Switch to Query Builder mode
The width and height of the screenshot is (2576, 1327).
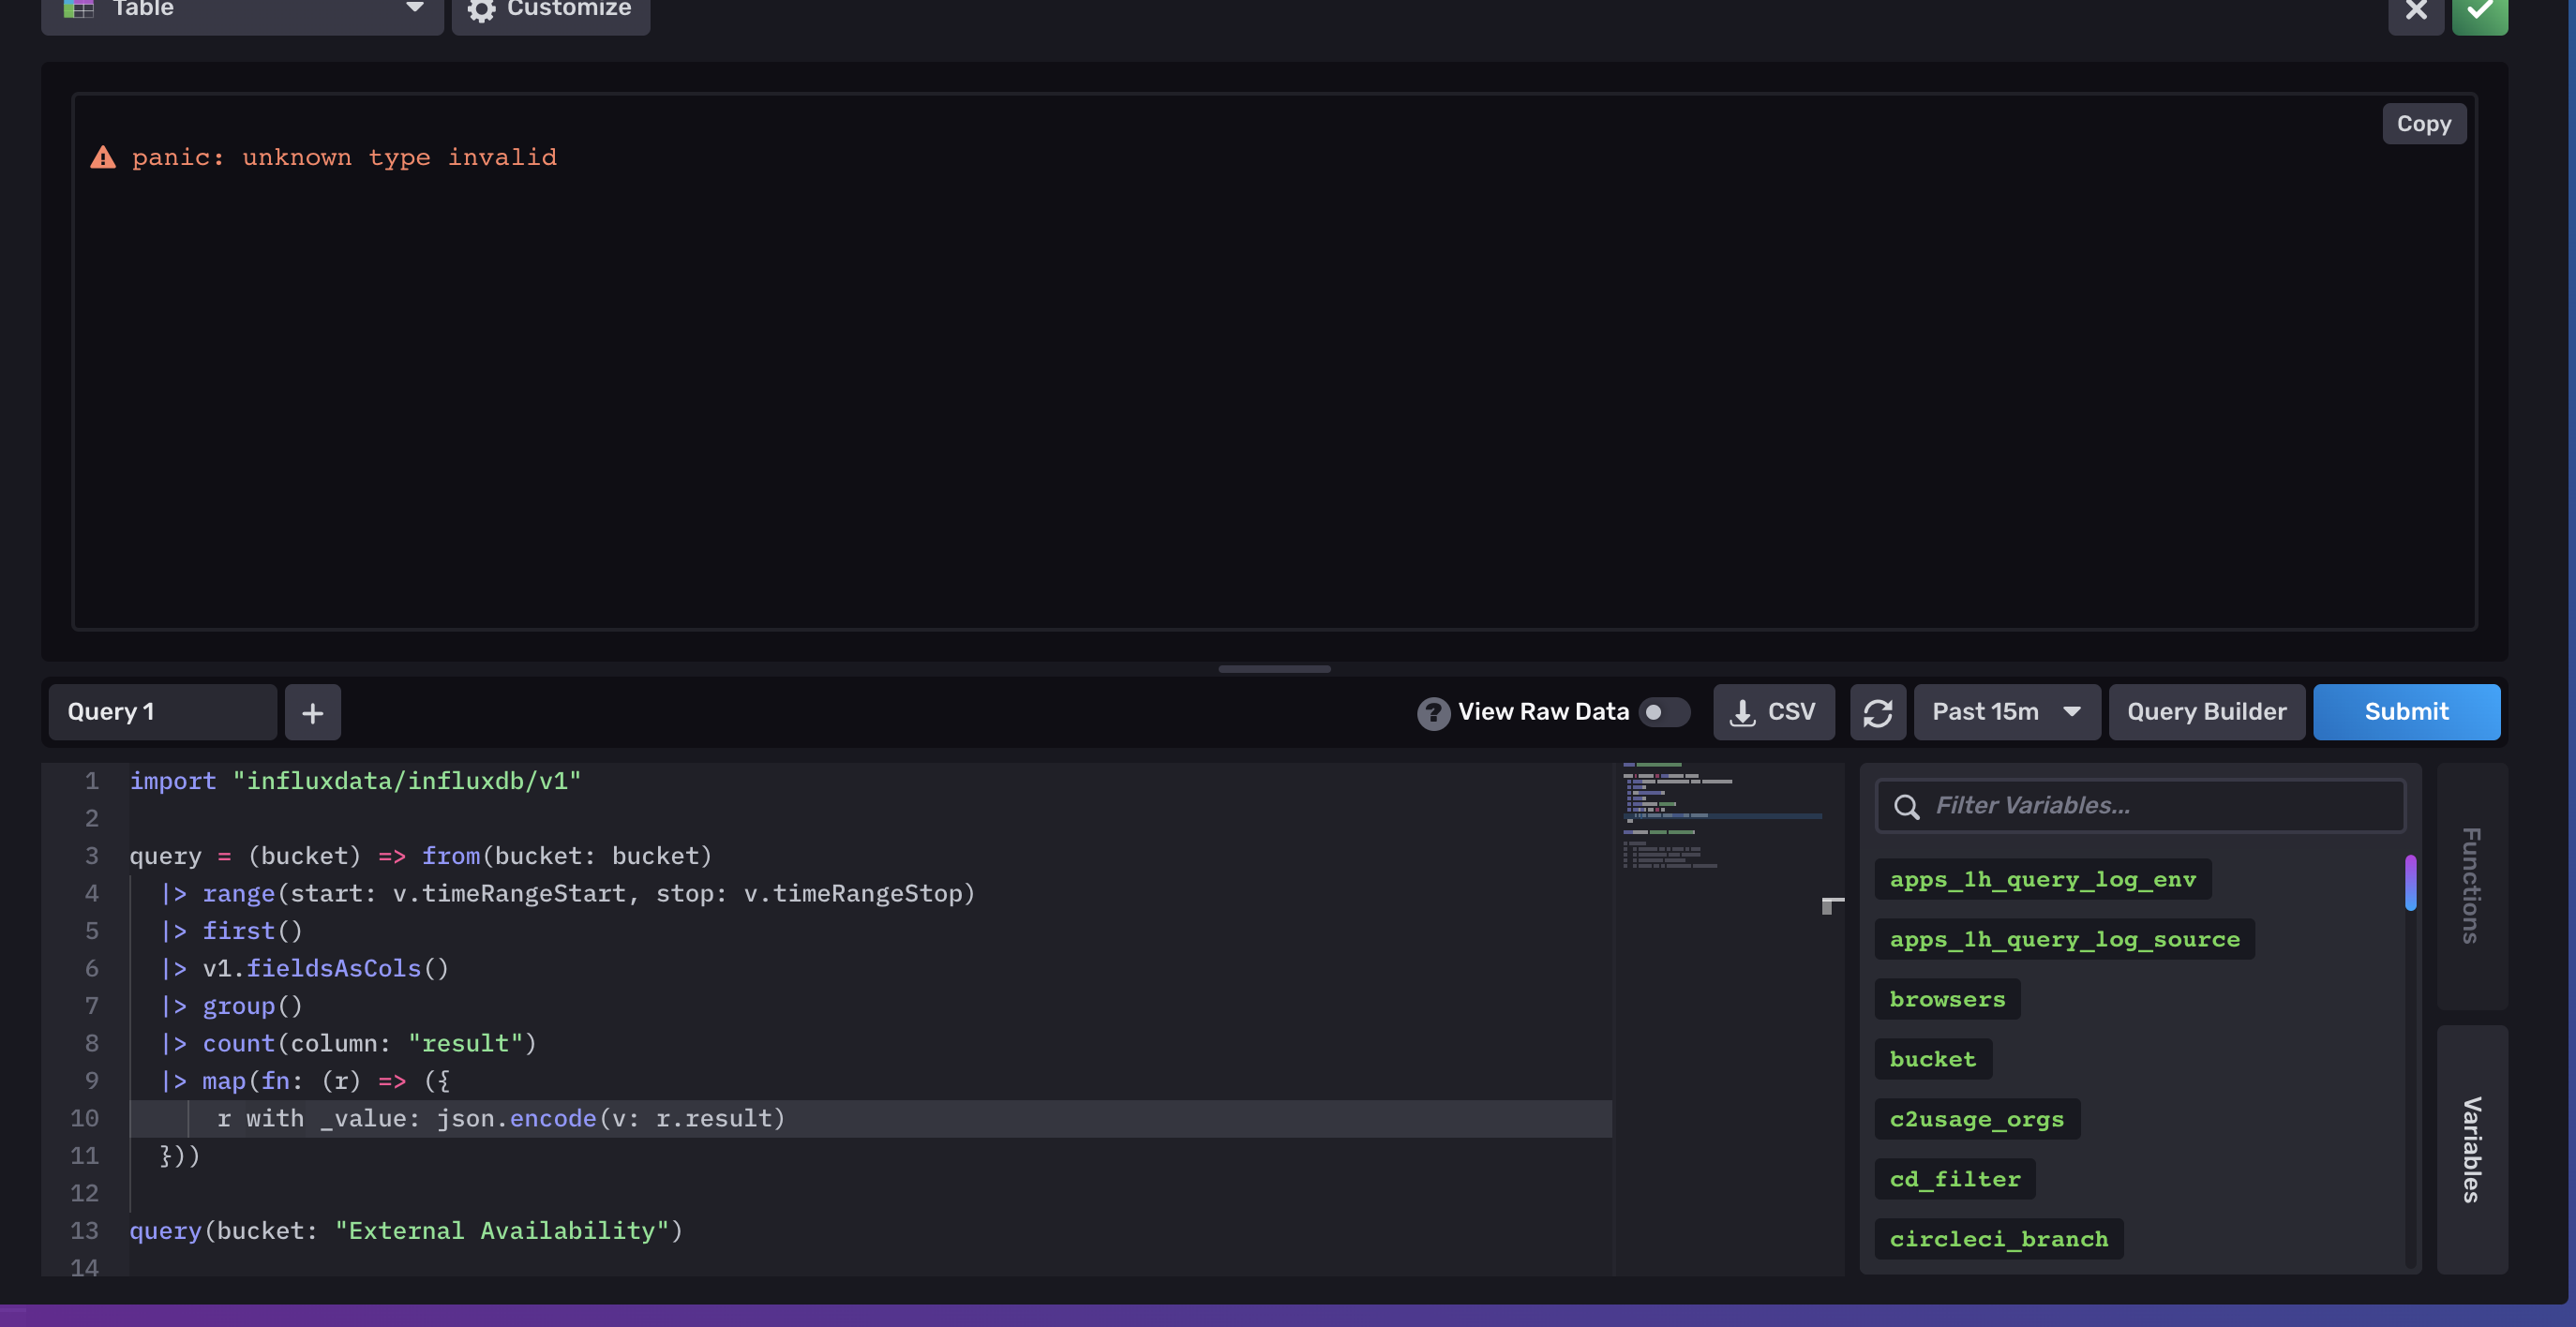pos(2208,711)
